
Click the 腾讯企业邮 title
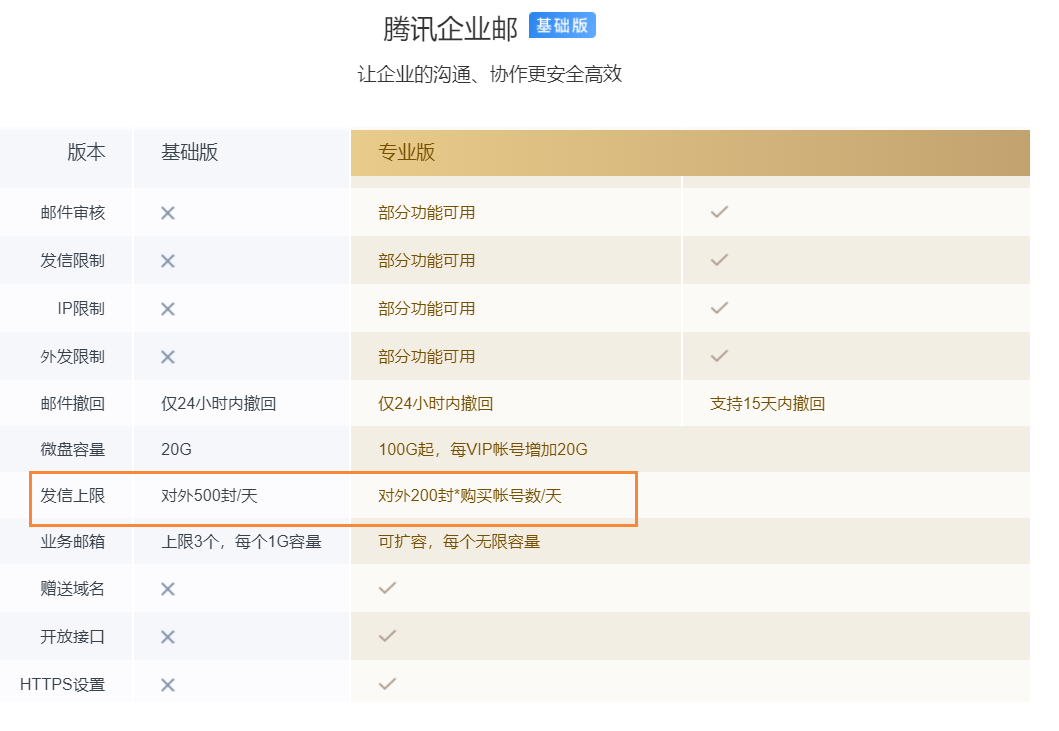tap(450, 29)
